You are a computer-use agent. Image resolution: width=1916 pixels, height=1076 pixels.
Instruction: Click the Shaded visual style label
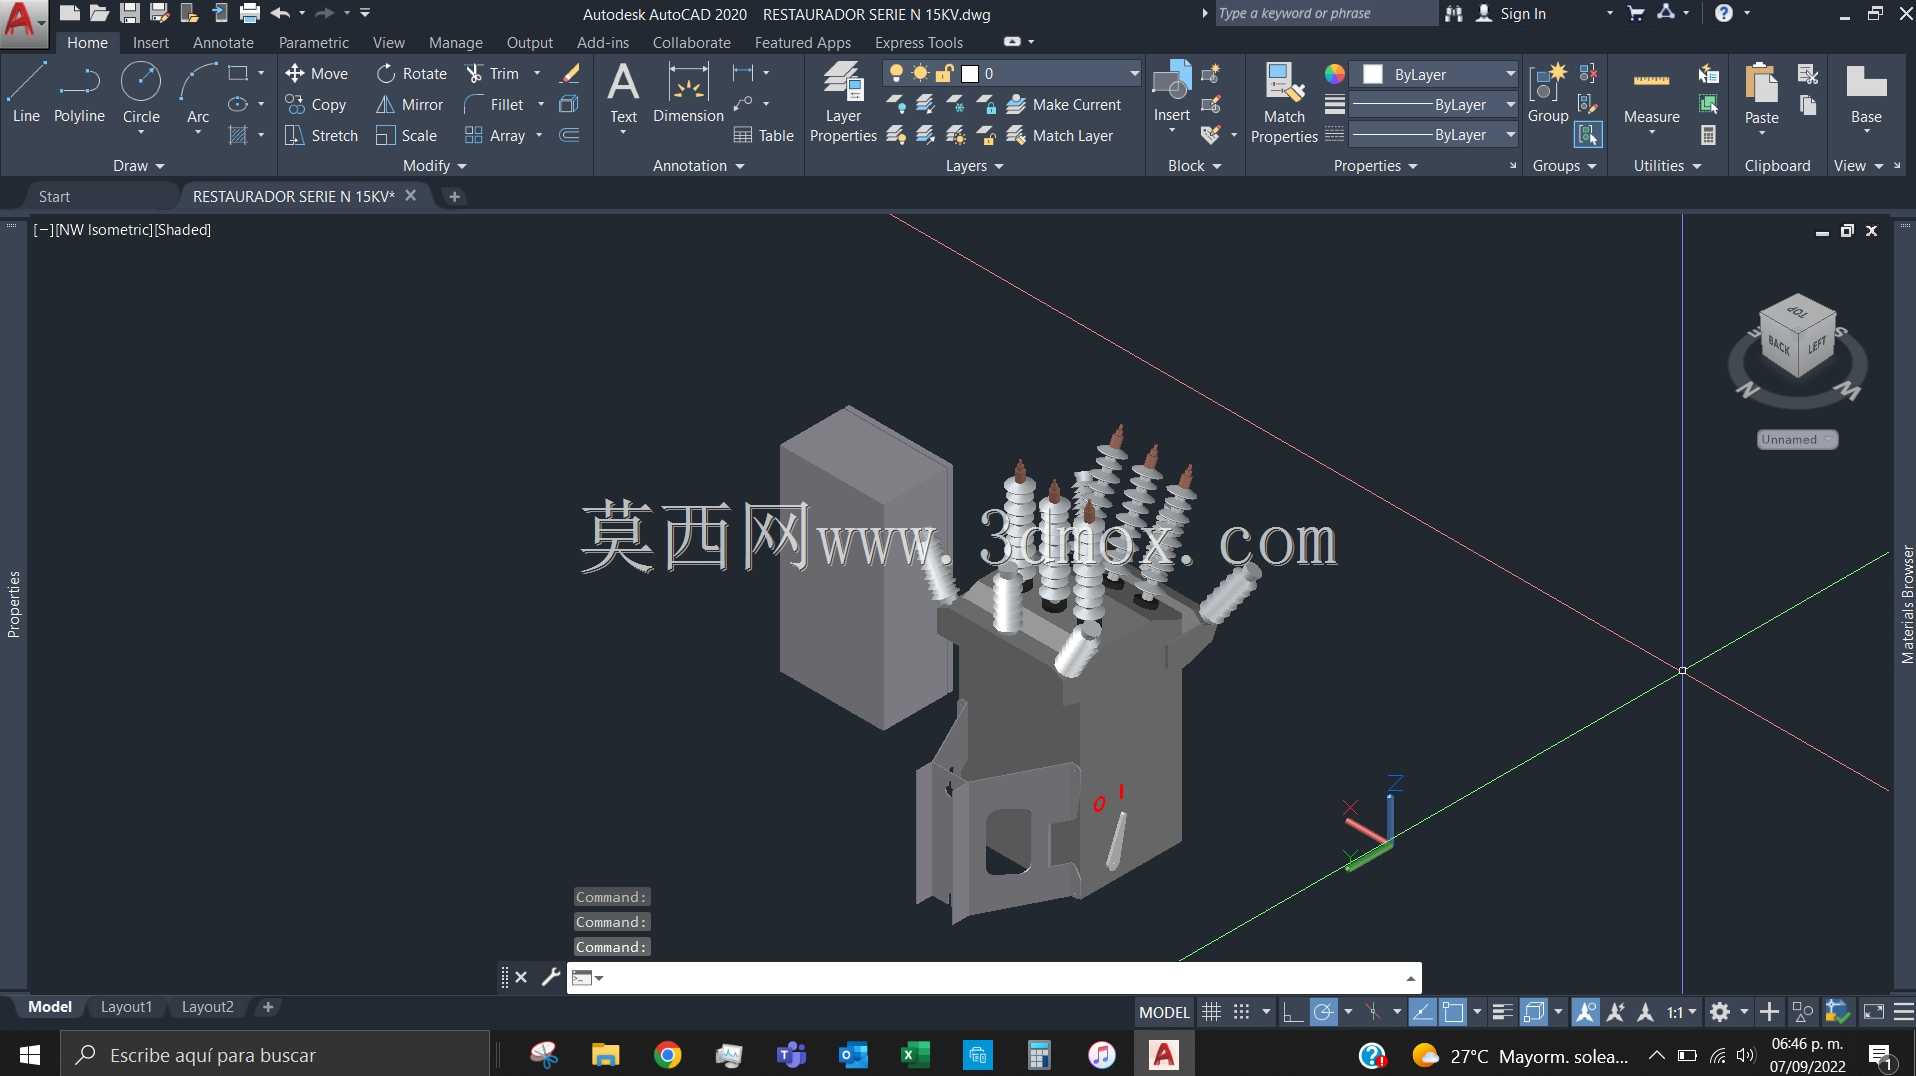(183, 229)
